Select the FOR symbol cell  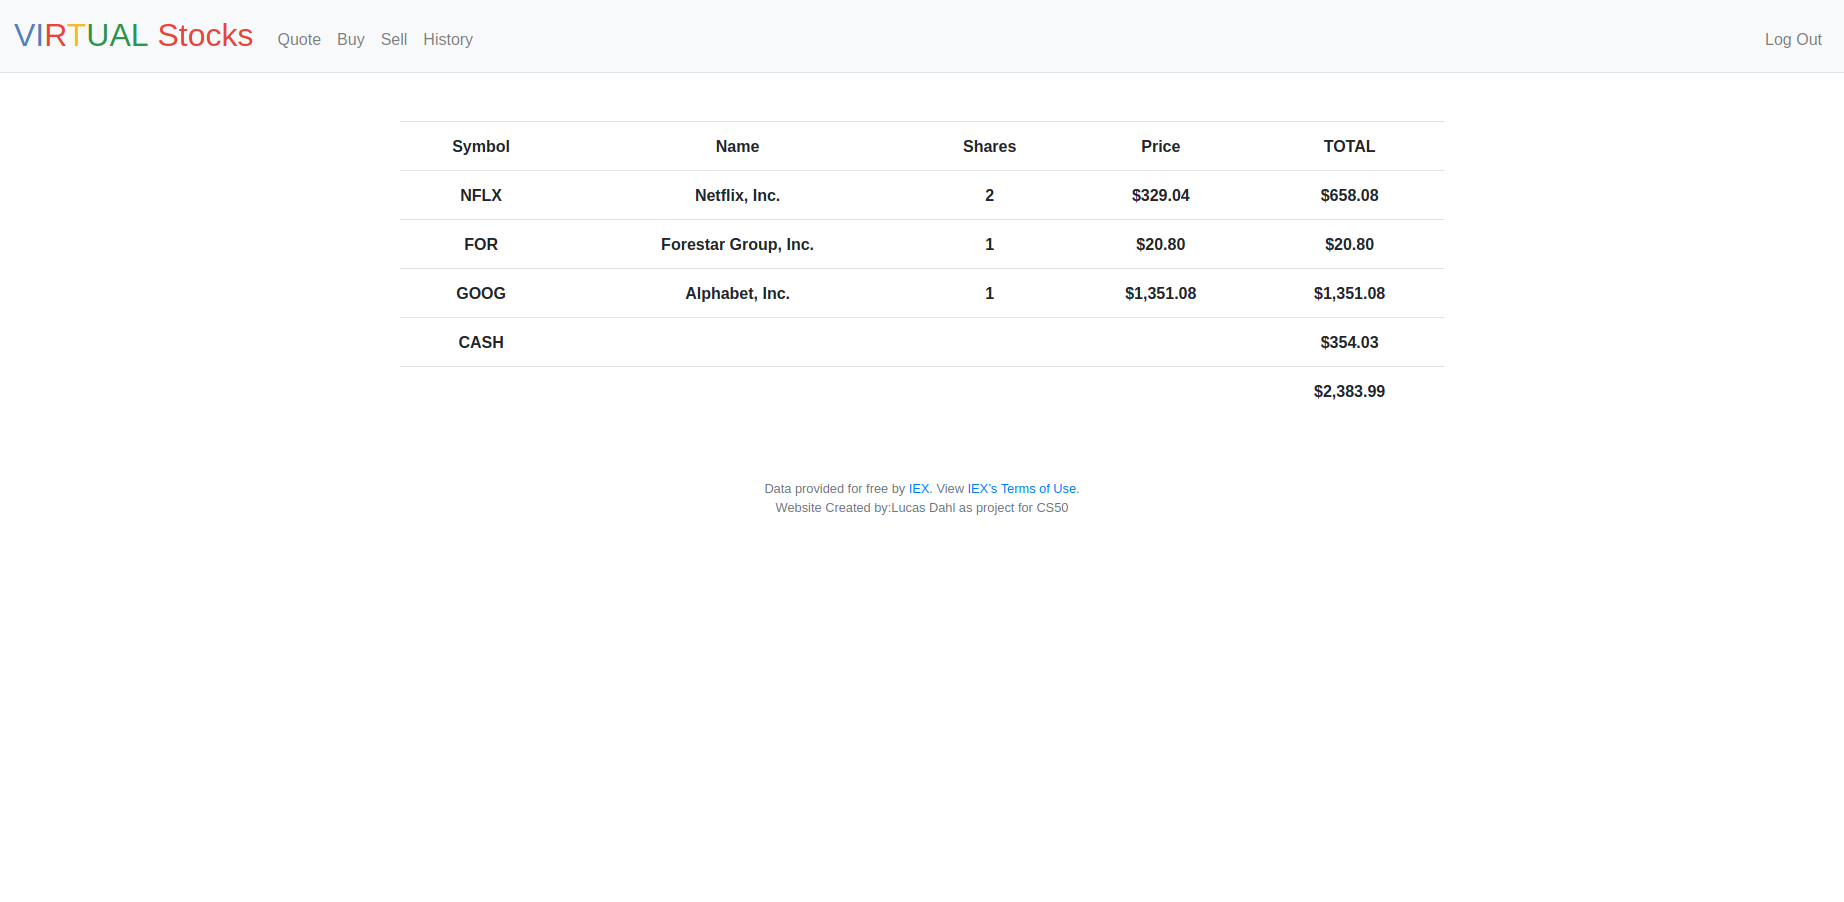[x=481, y=244]
